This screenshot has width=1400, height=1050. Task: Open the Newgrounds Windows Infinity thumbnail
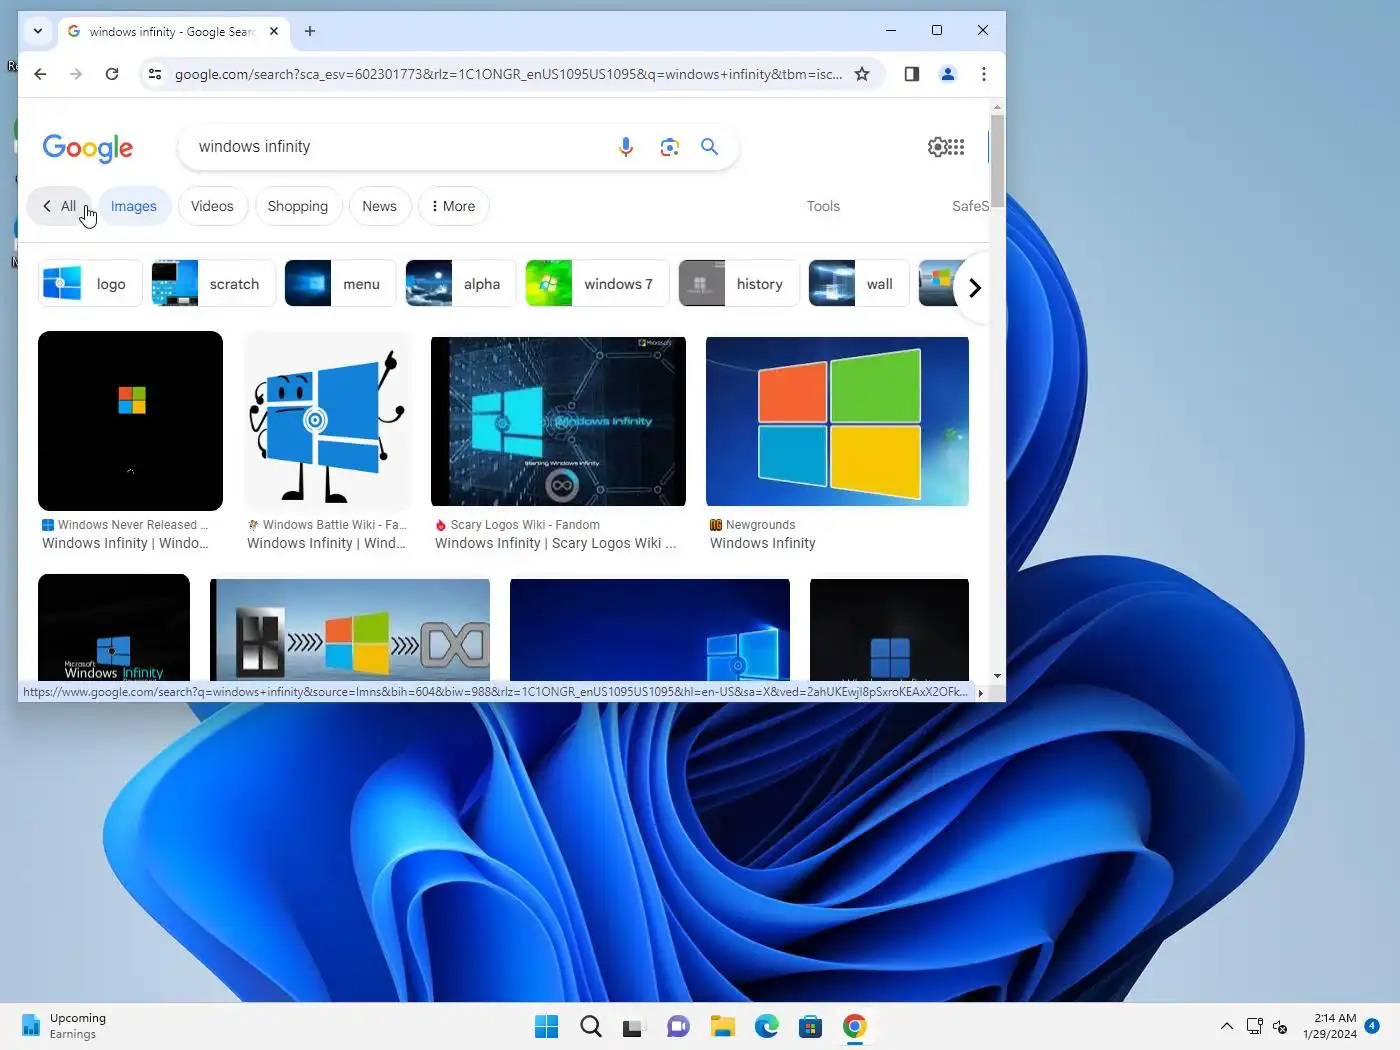pos(837,421)
